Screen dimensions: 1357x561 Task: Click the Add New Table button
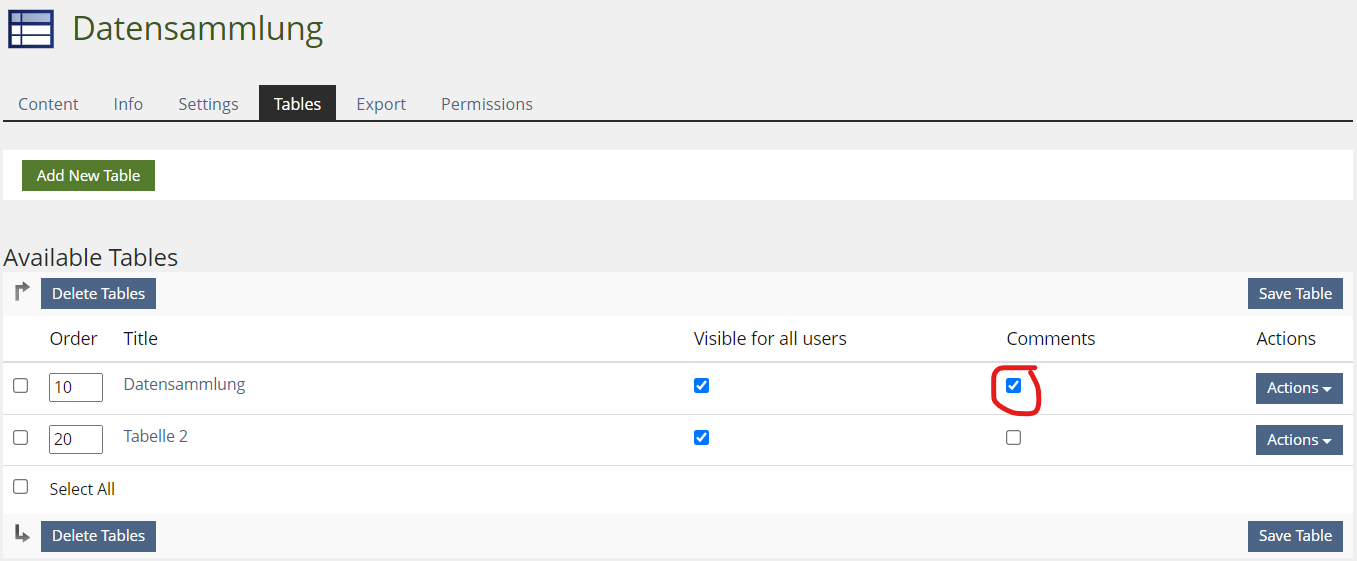[x=88, y=175]
